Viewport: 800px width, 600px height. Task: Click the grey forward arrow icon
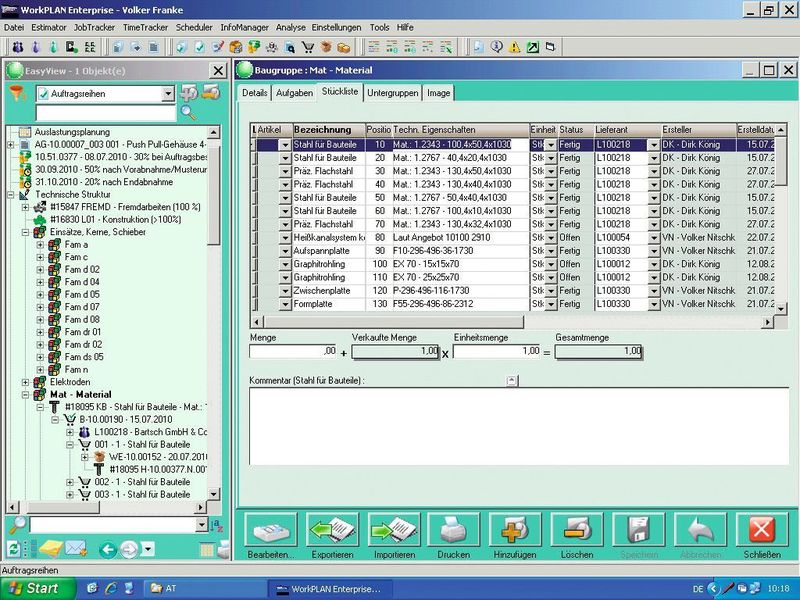(x=129, y=549)
